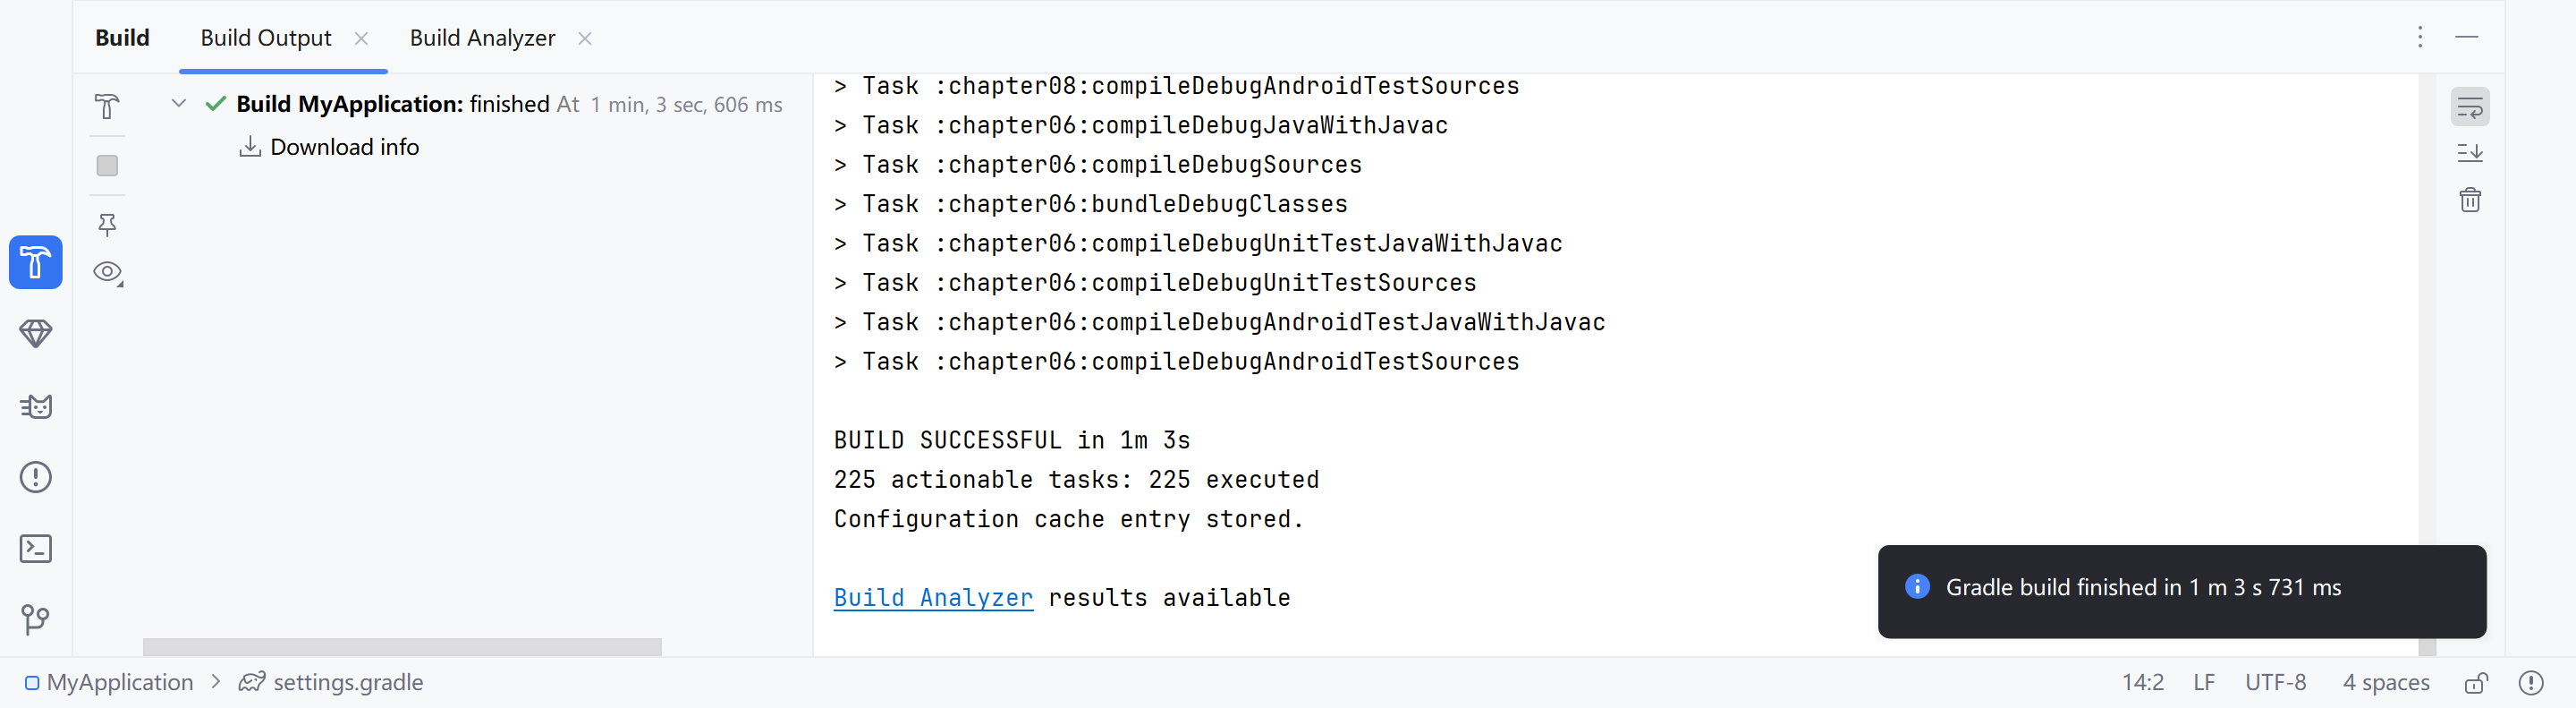Open the eye view options dropdown
This screenshot has width=2576, height=708.
108,272
